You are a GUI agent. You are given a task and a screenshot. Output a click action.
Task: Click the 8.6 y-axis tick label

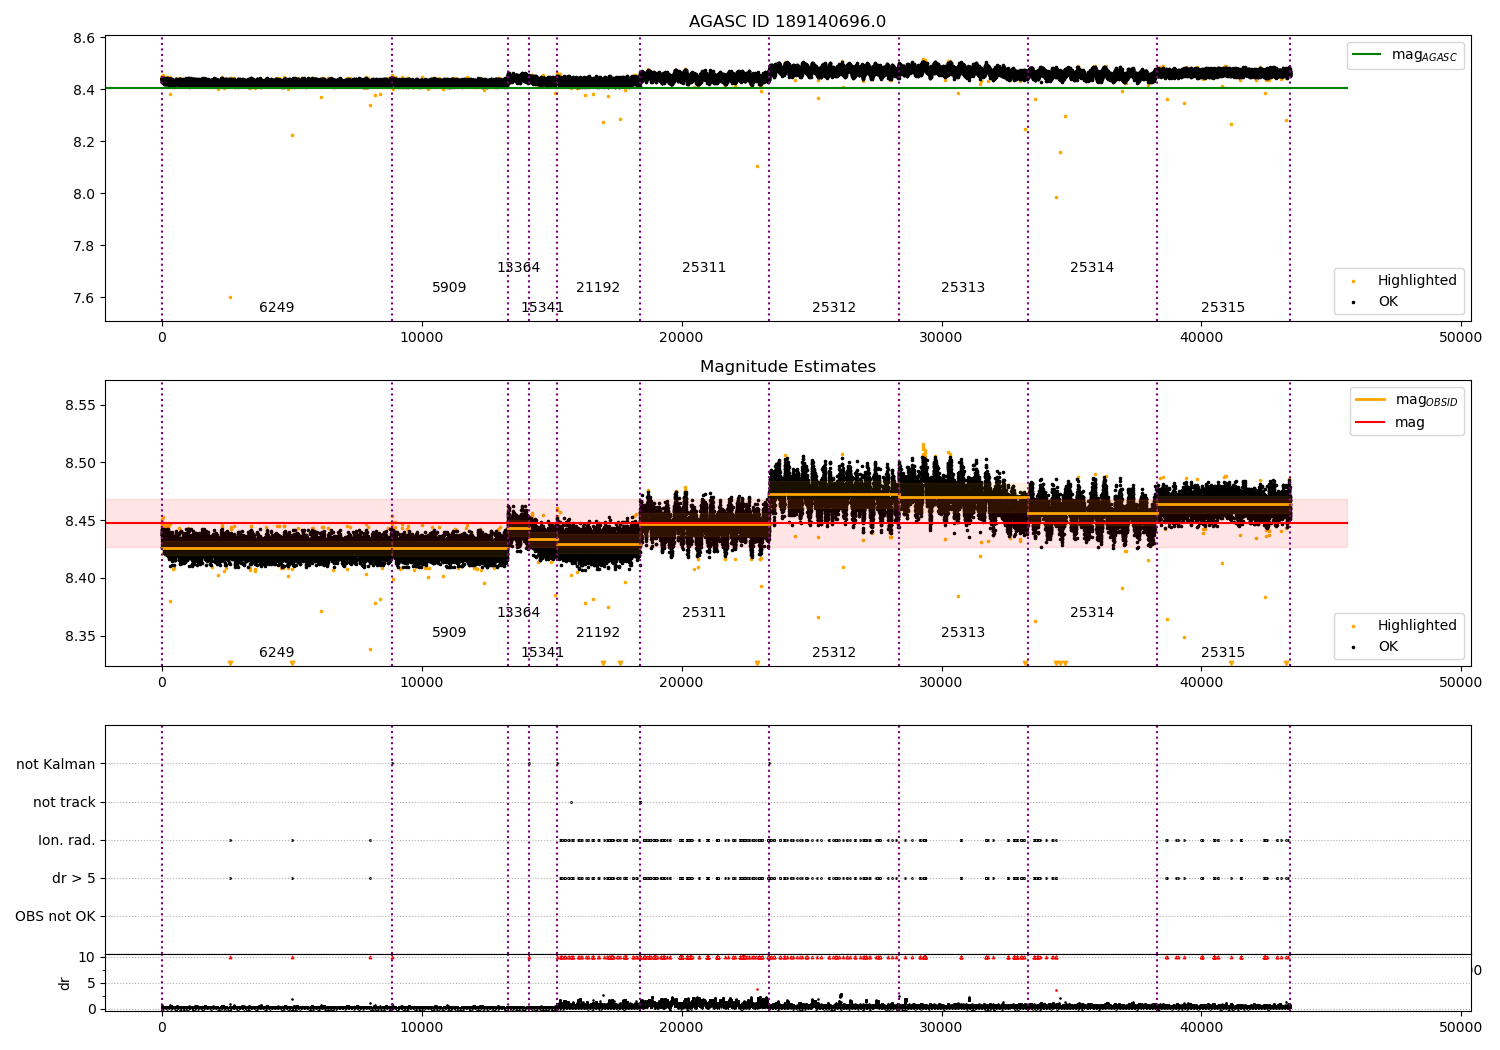point(84,38)
